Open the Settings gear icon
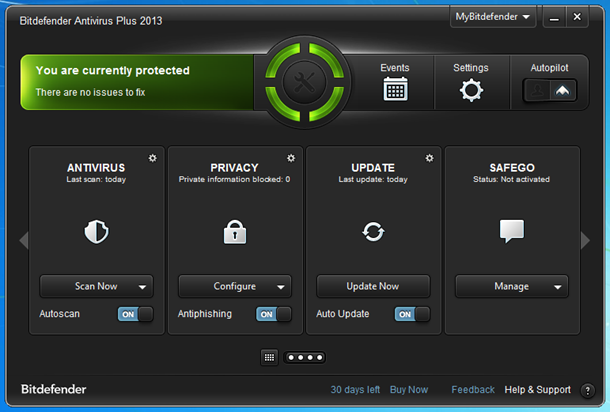The image size is (610, 412). [471, 90]
